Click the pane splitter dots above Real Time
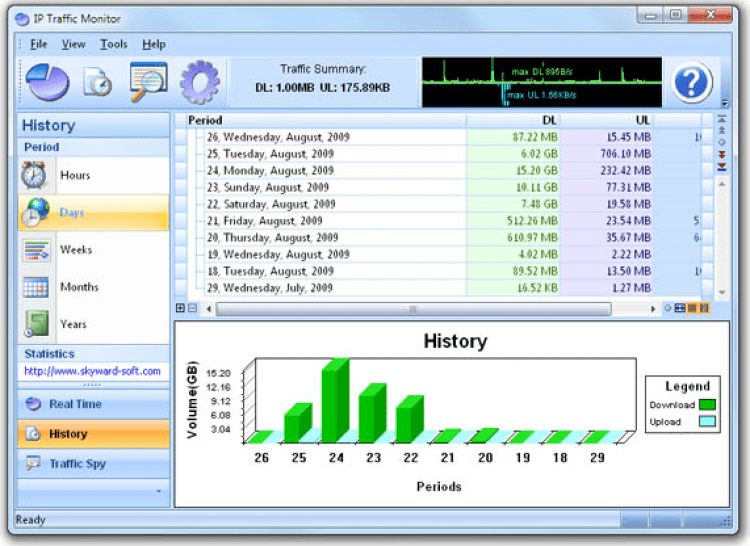Image resolution: width=750 pixels, height=546 pixels. pyautogui.click(x=92, y=385)
